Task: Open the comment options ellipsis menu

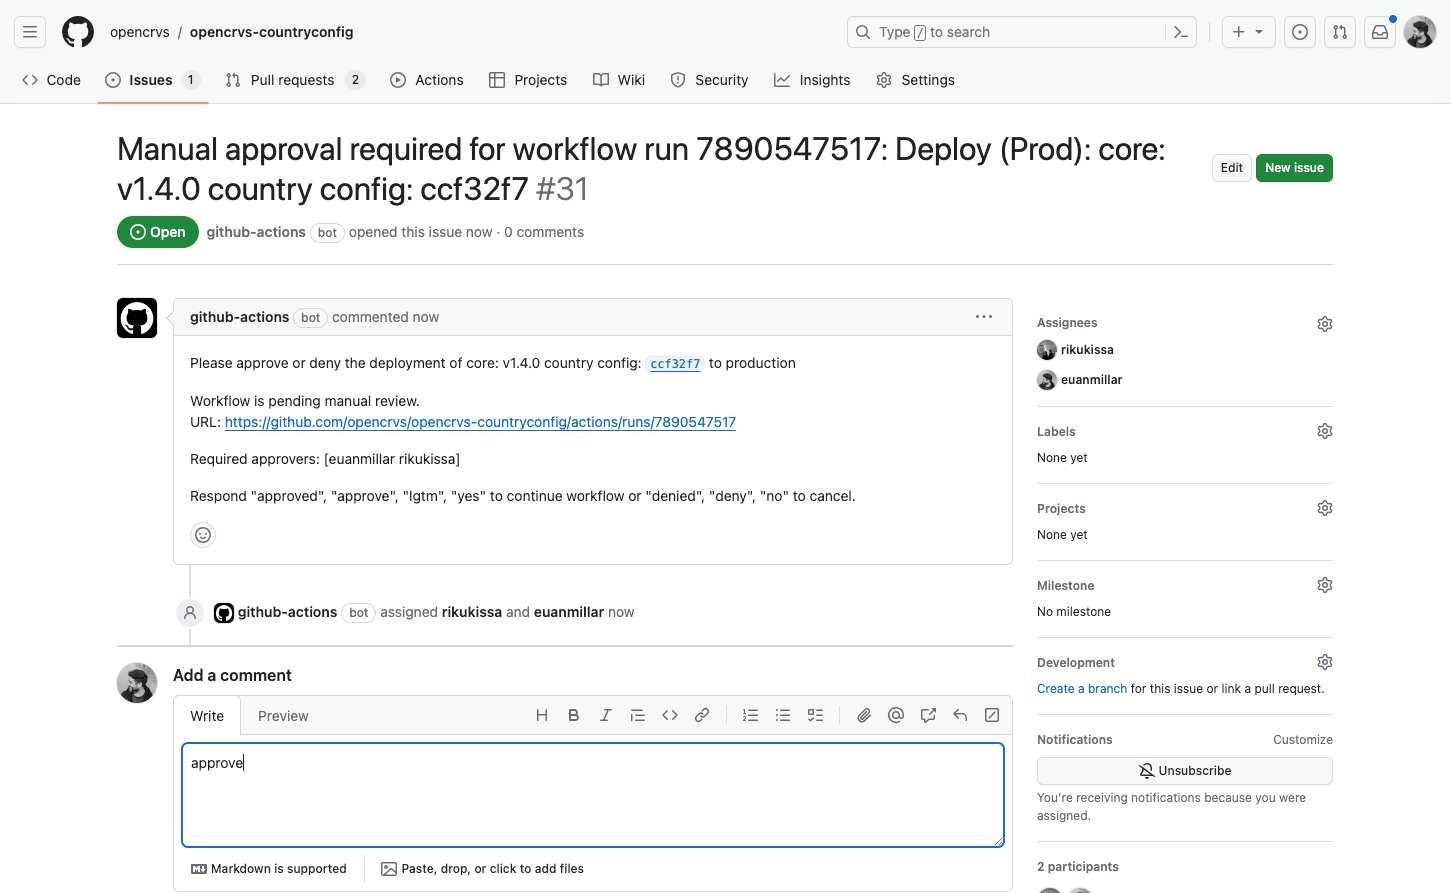Action: 984,317
